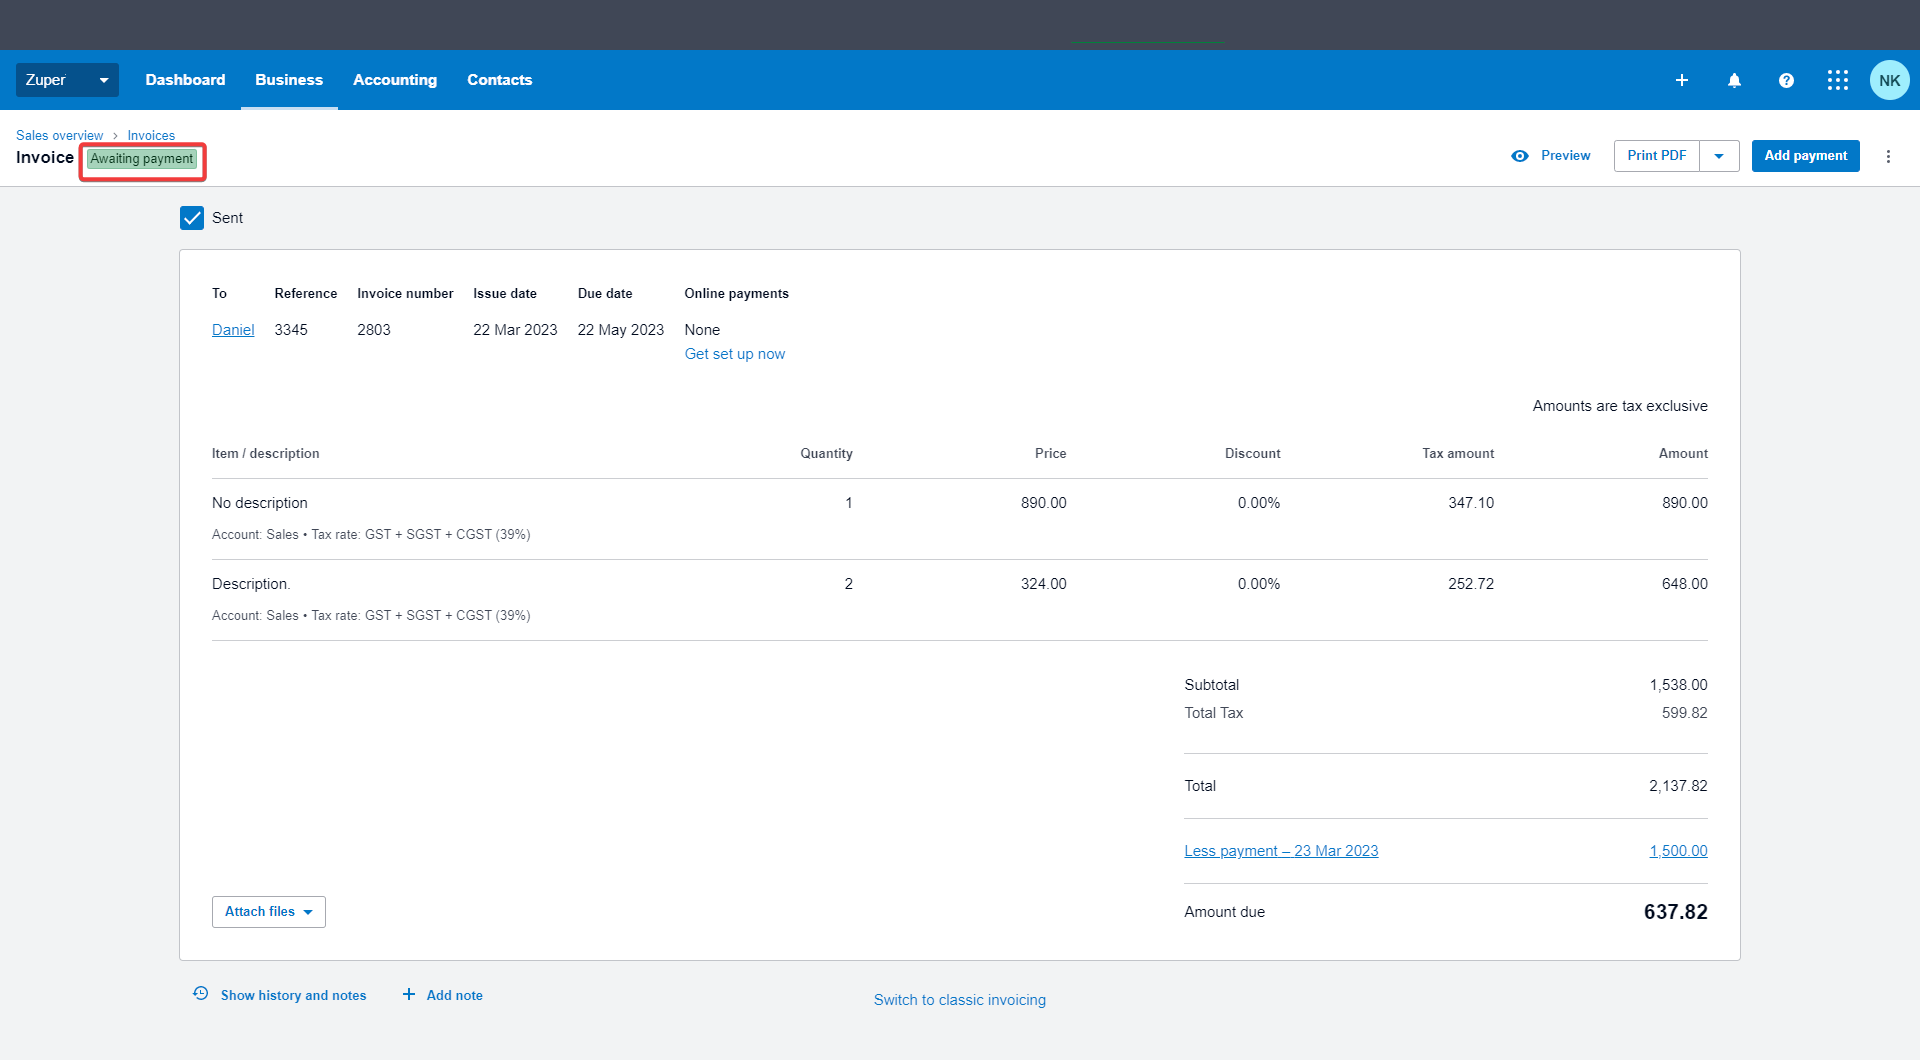Click Get set up now link

(x=734, y=354)
